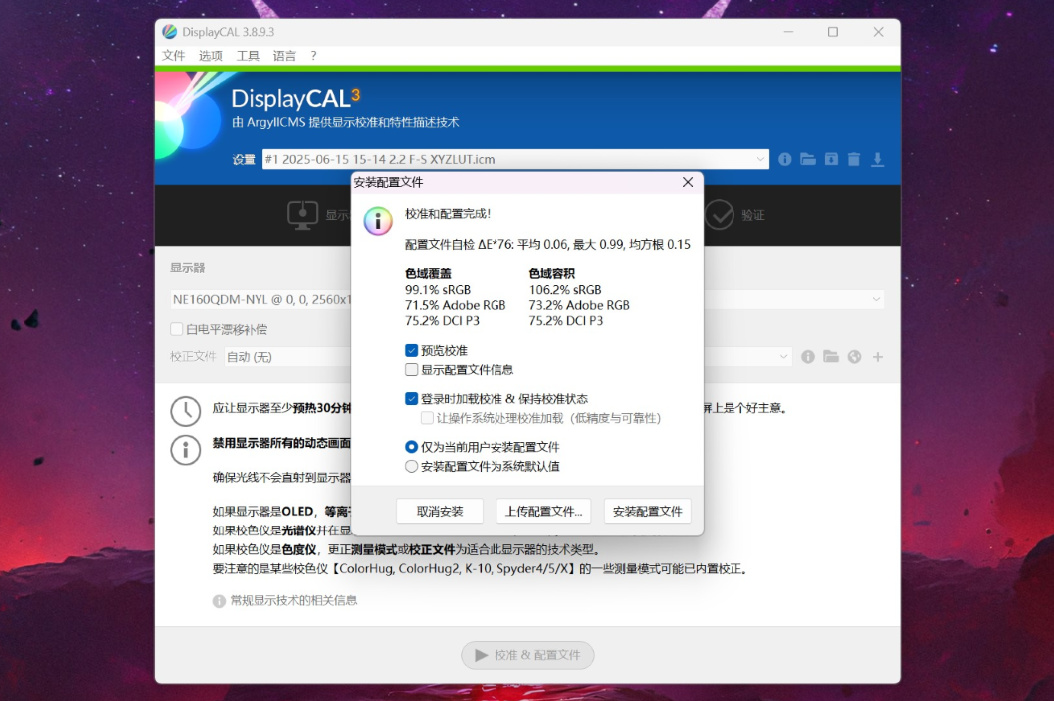Click the plus add correction icon
Viewport: 1054px width, 701px height.
(x=878, y=357)
